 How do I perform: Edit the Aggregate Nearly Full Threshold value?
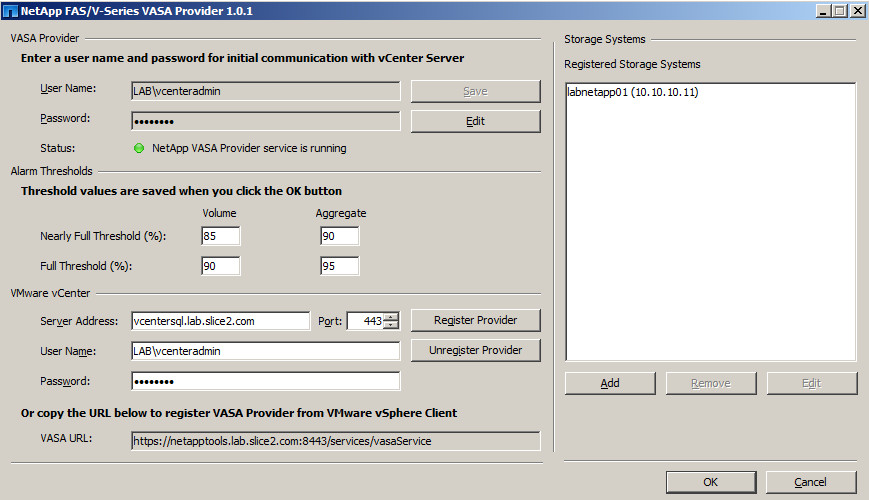click(339, 236)
